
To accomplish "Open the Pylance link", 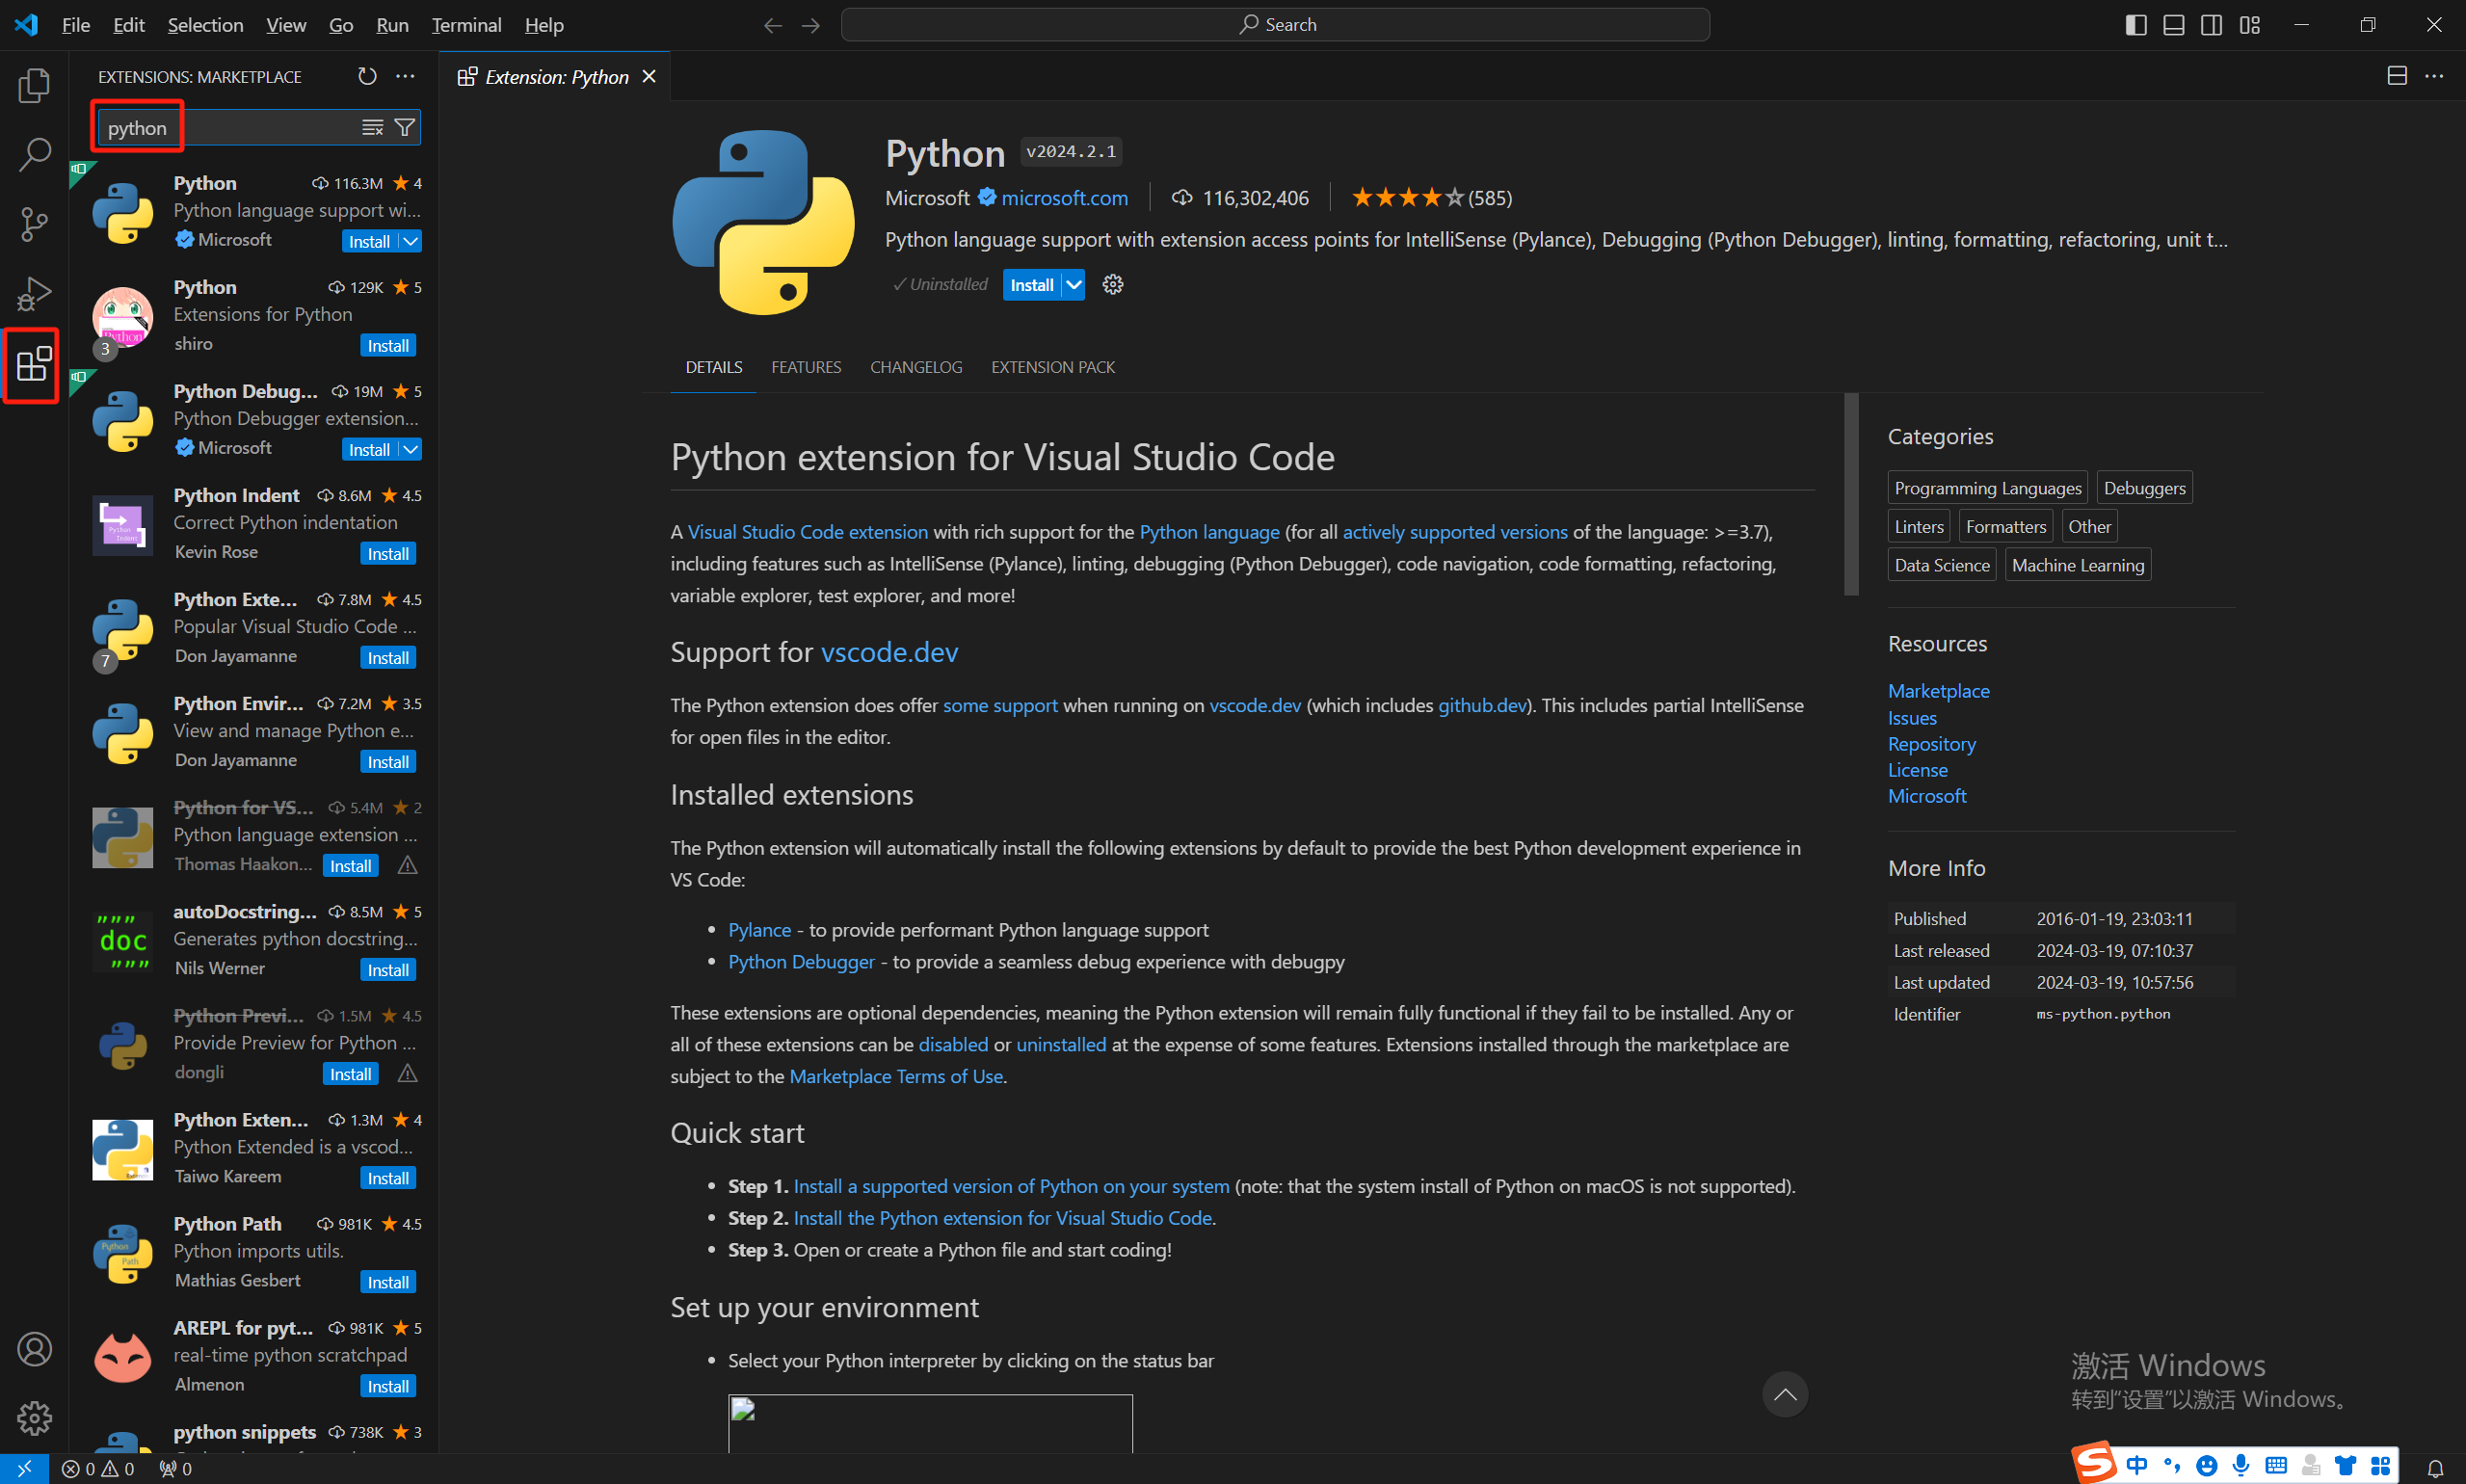I will click(759, 929).
